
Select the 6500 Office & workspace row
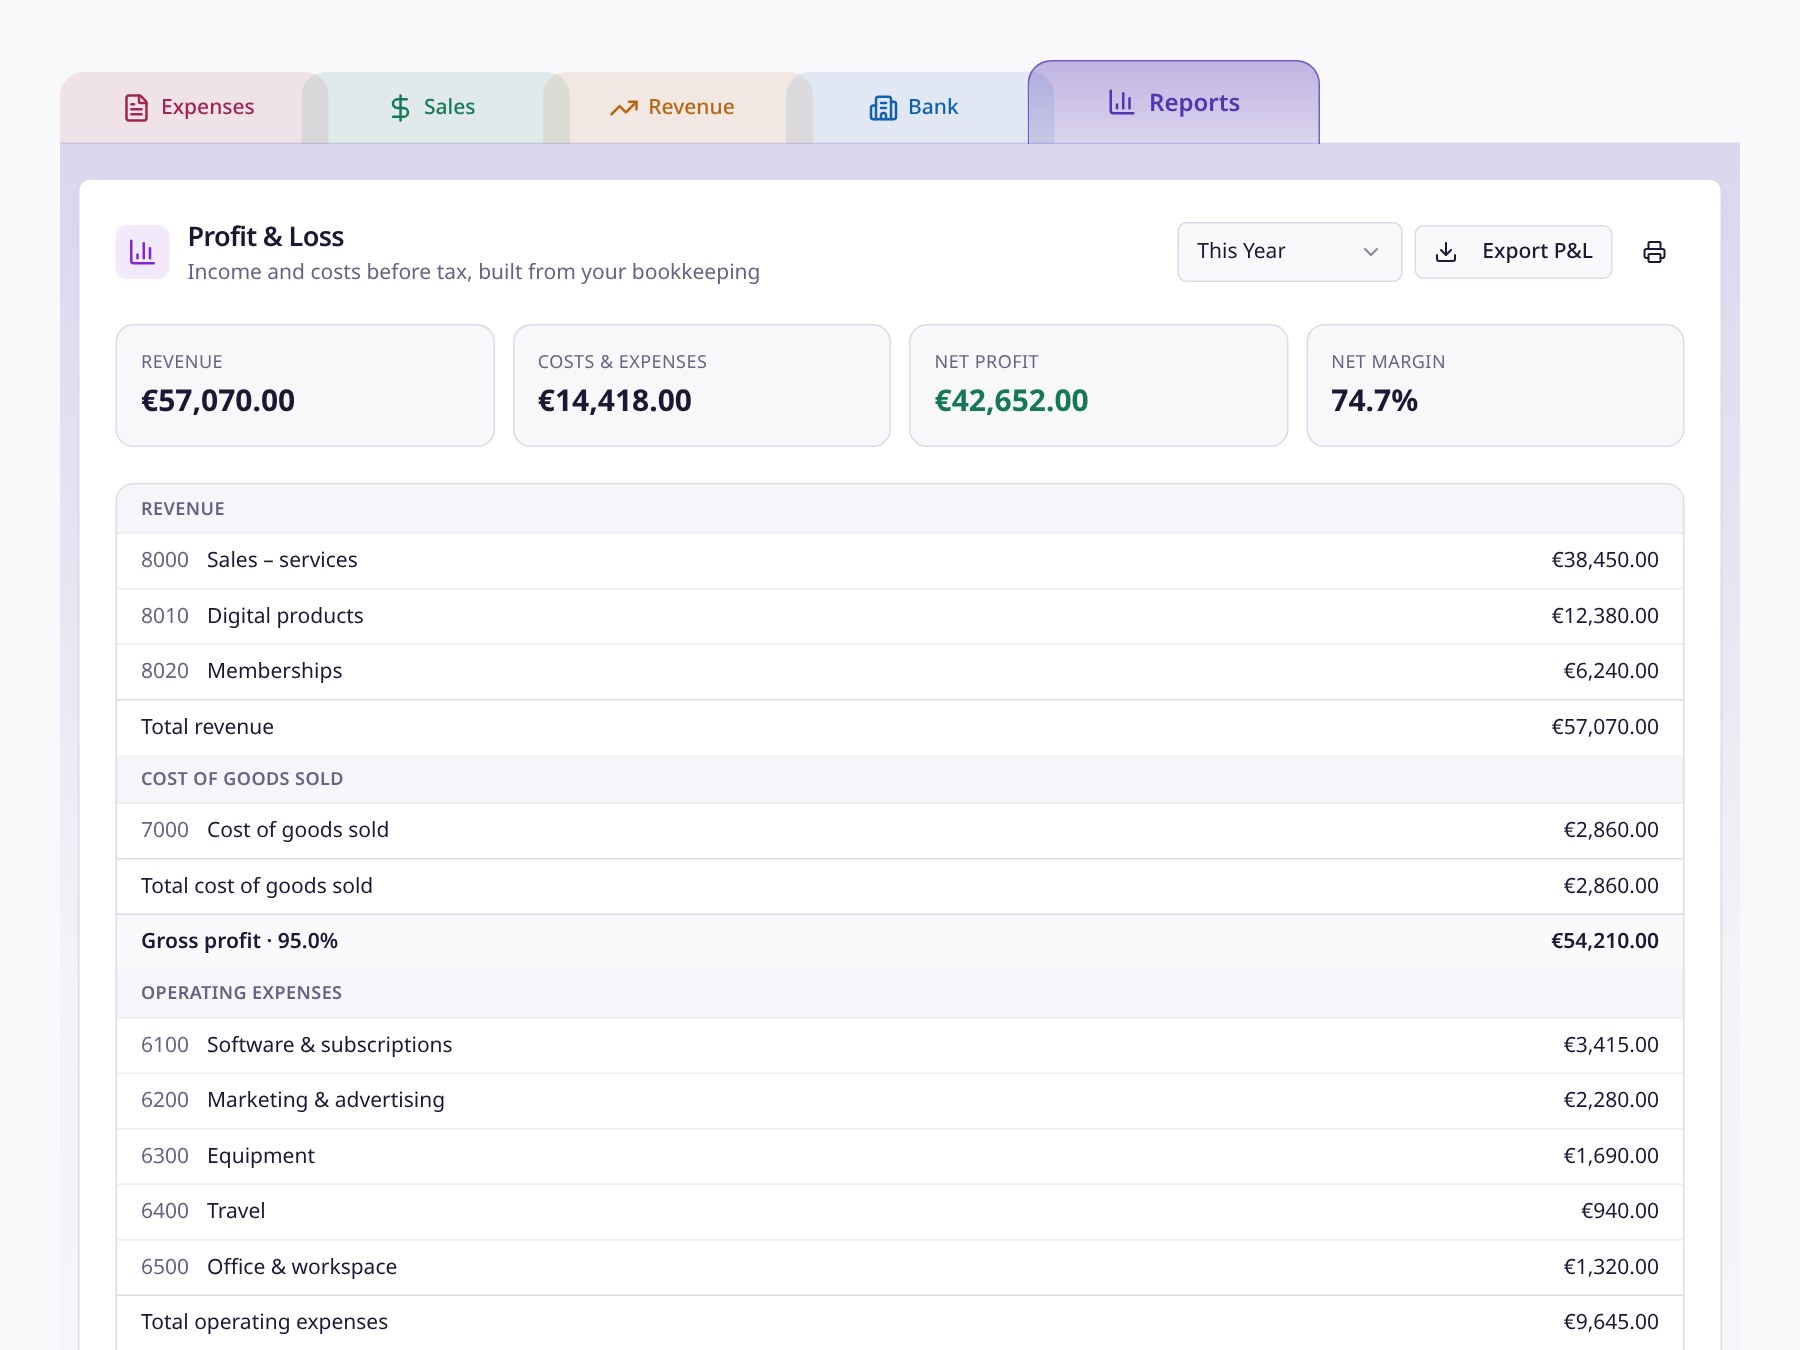[900, 1267]
